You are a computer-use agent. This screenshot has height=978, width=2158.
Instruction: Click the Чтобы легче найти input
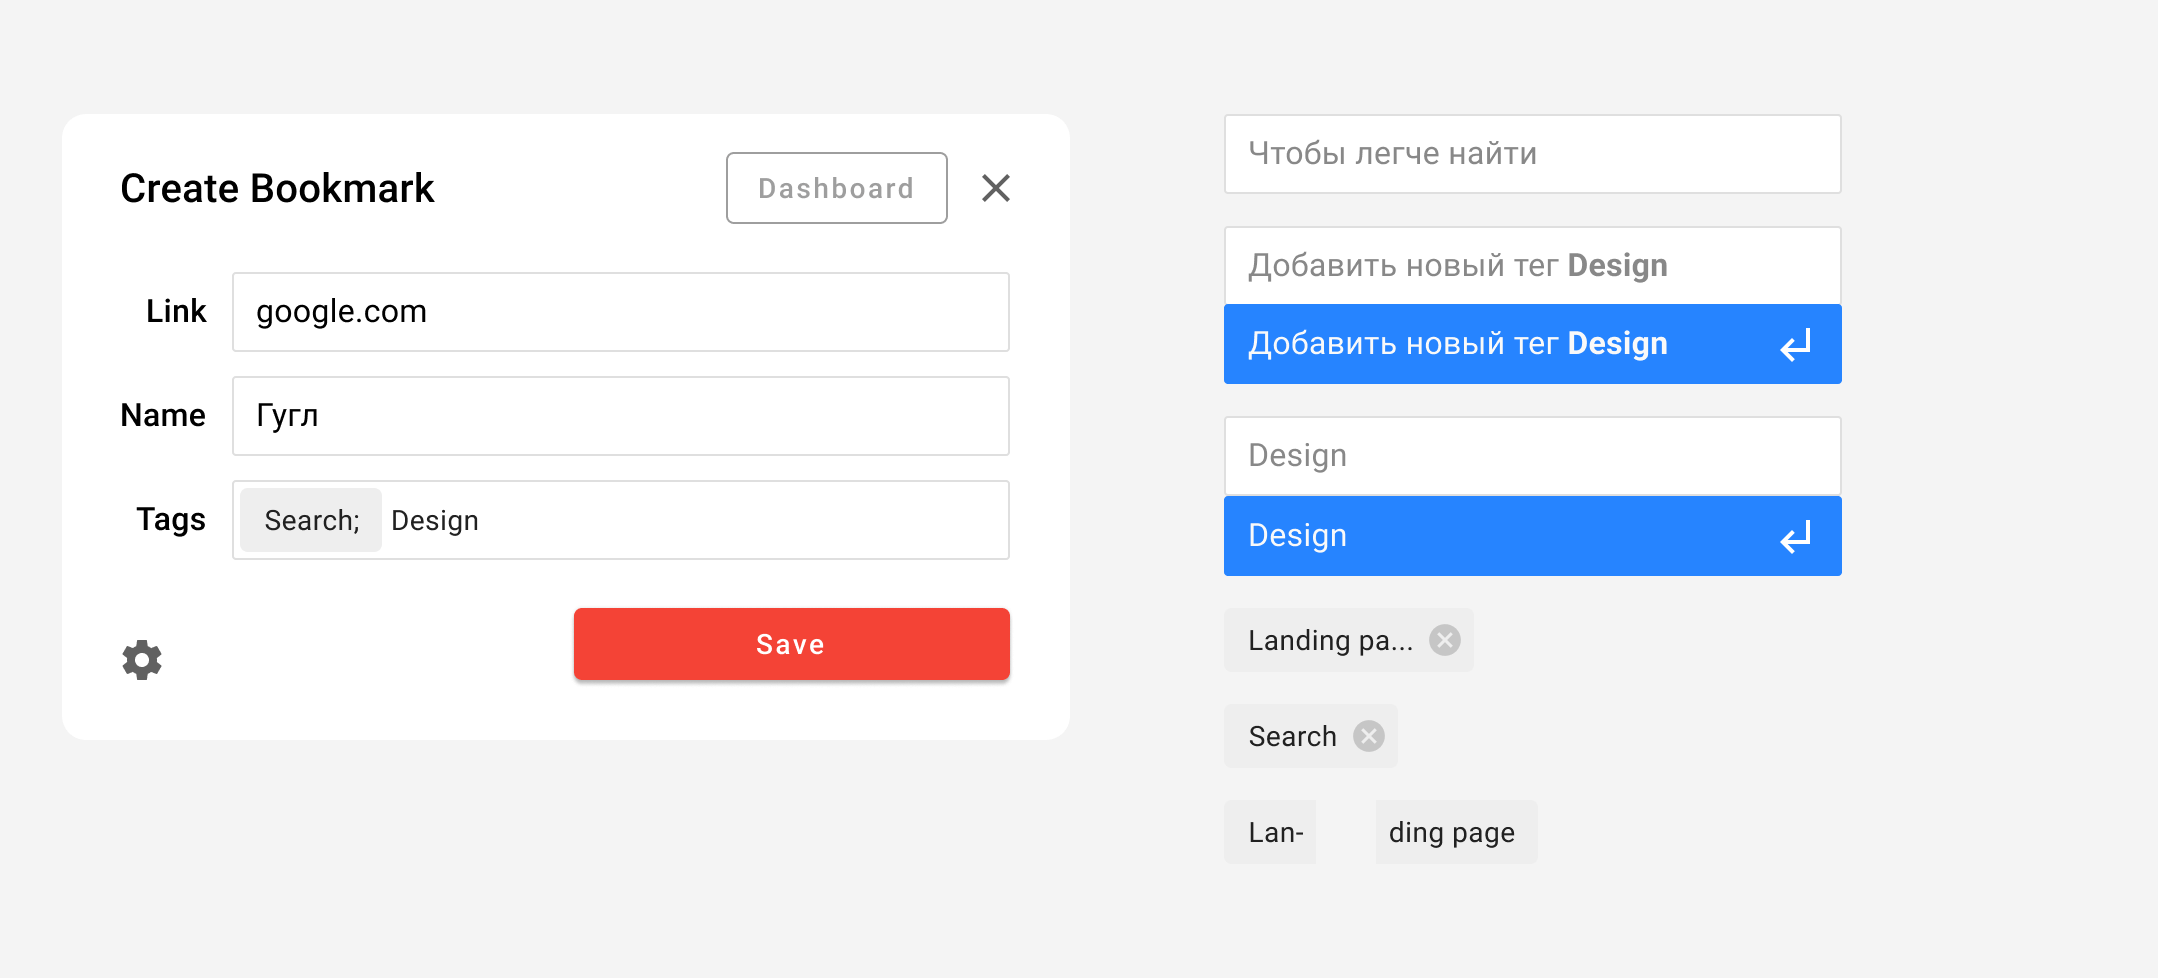(1532, 154)
